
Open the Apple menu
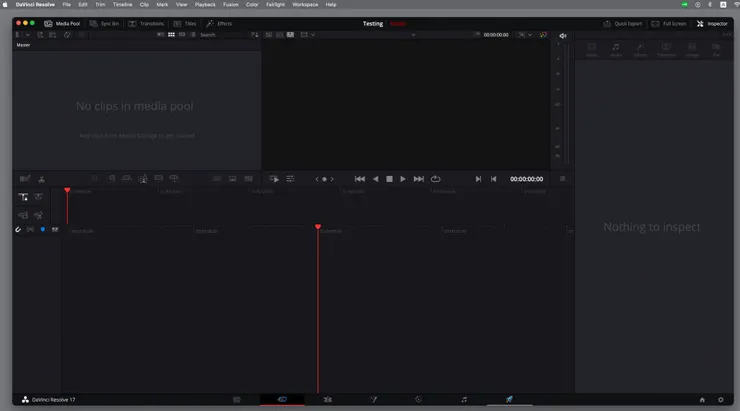coord(5,5)
